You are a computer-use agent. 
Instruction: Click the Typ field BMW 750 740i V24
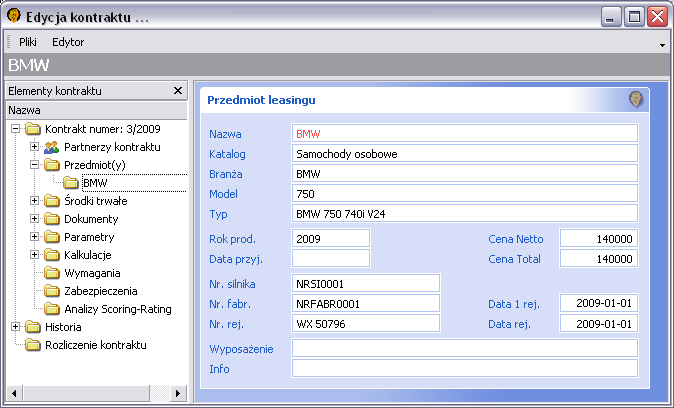pyautogui.click(x=465, y=214)
